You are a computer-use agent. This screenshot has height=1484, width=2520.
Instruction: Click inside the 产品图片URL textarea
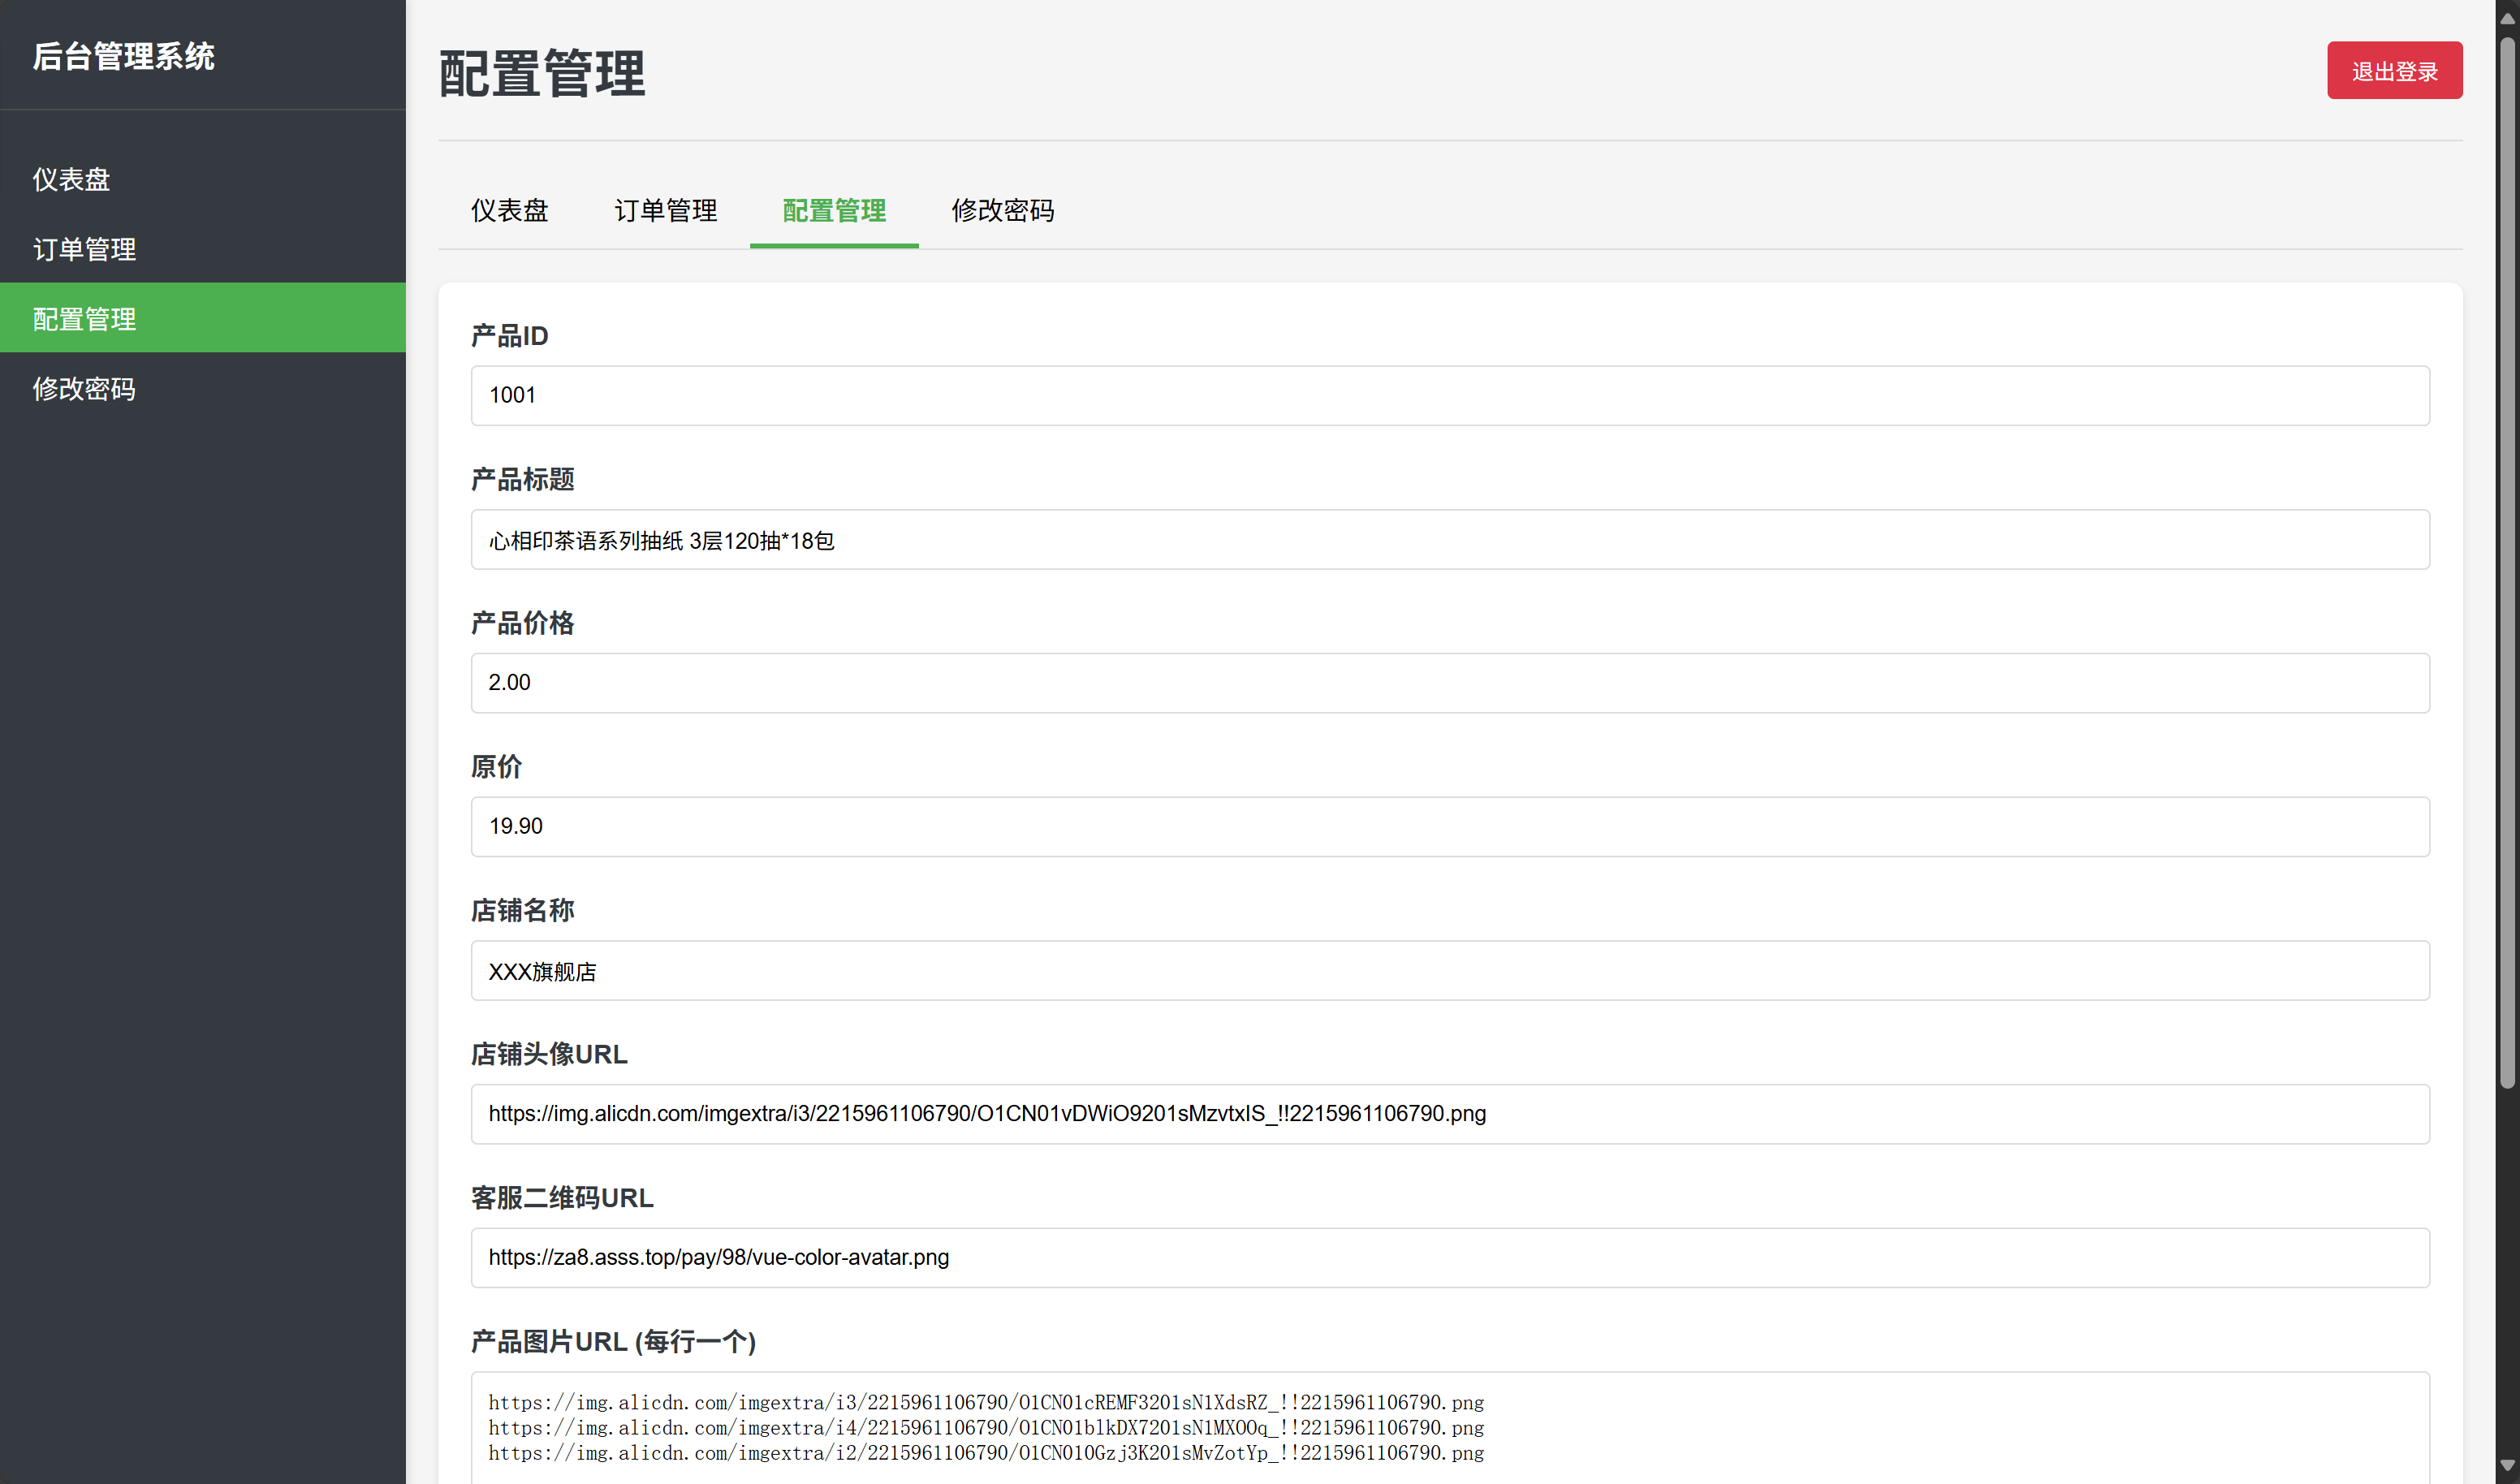[1450, 1428]
